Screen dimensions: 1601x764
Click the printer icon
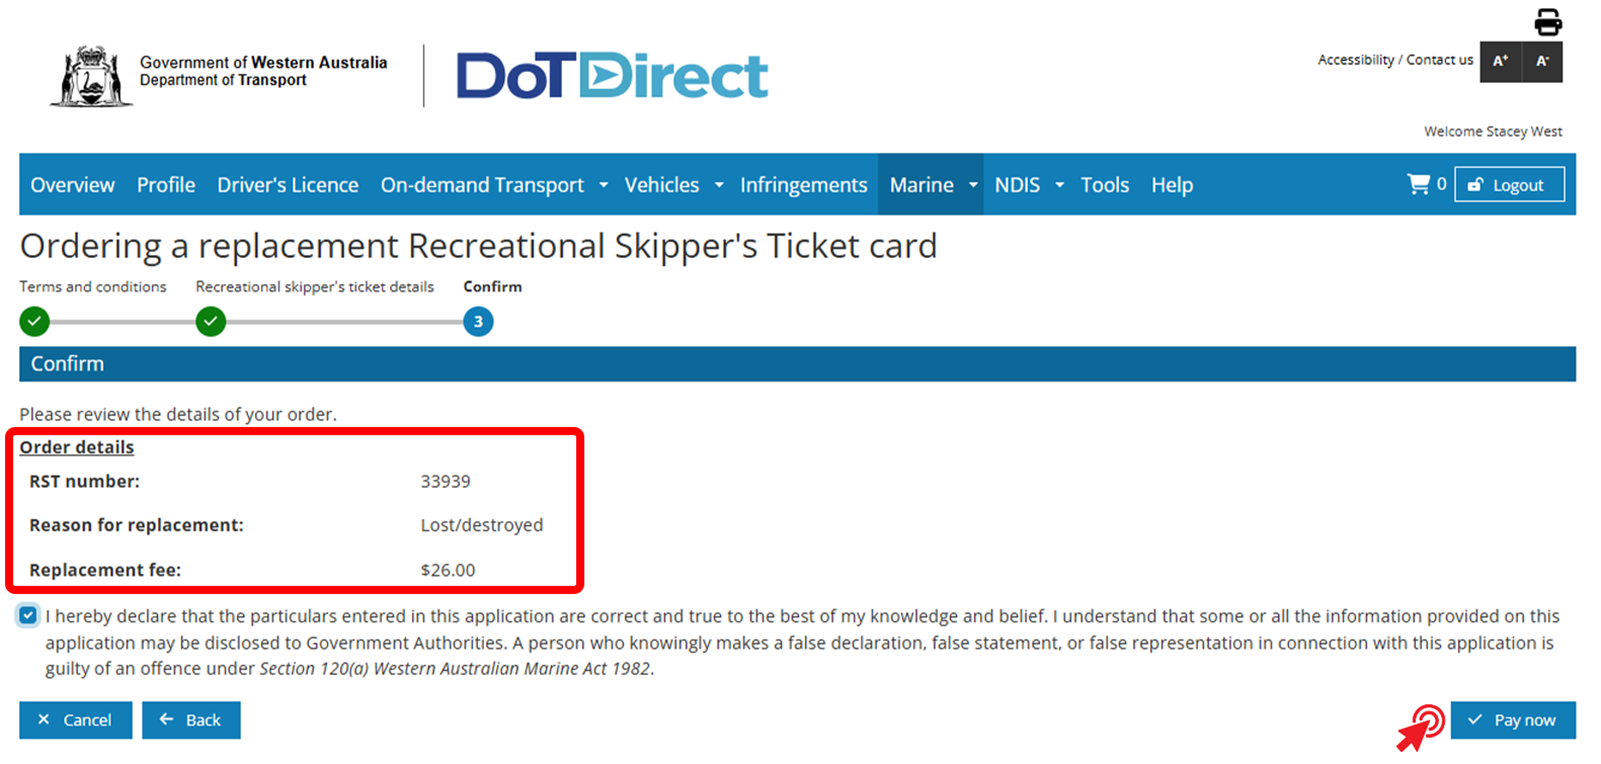click(1547, 22)
